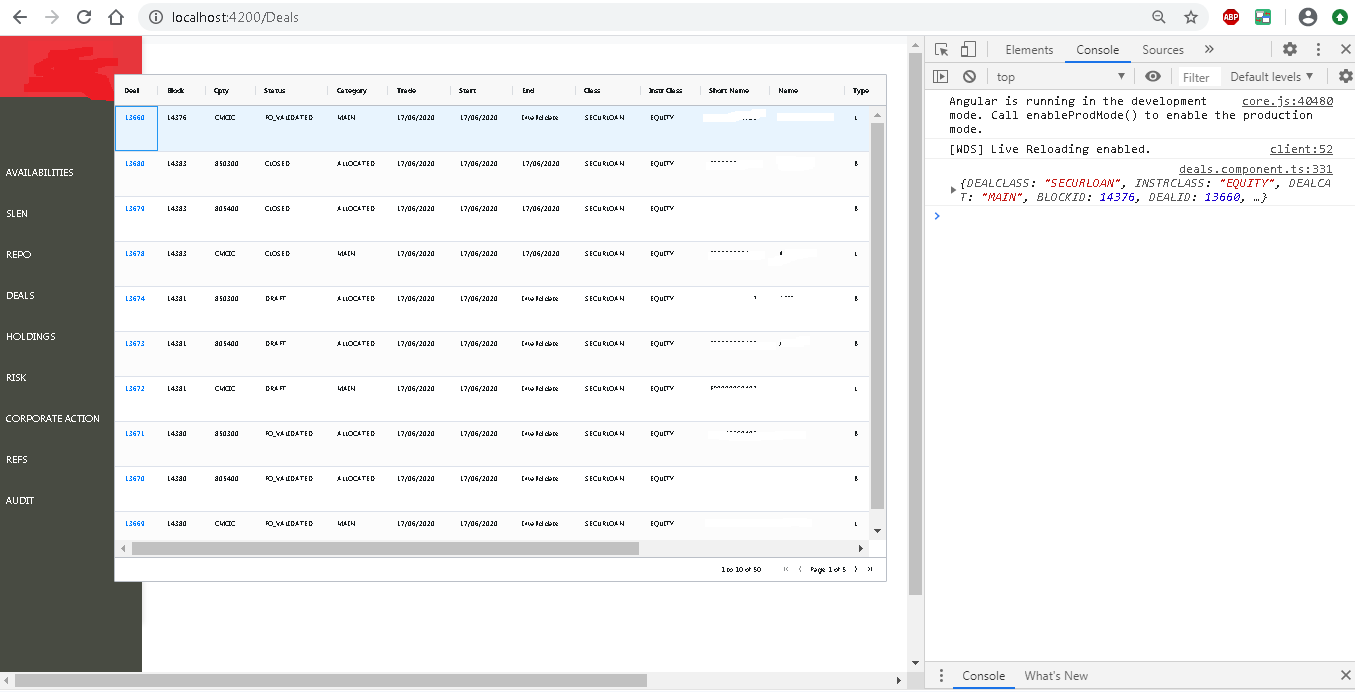Open the DevTools three-dot customize menu
This screenshot has height=692, width=1355.
point(1318,49)
